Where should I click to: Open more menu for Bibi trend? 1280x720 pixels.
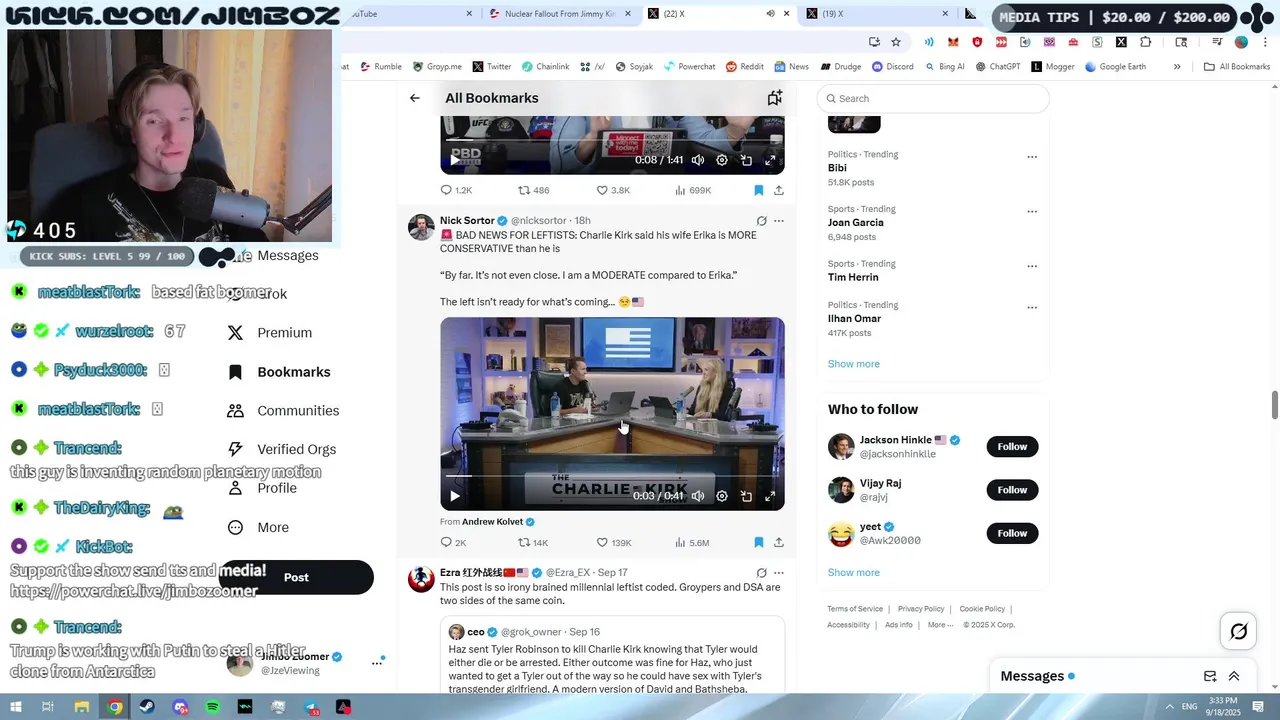pos(1032,157)
